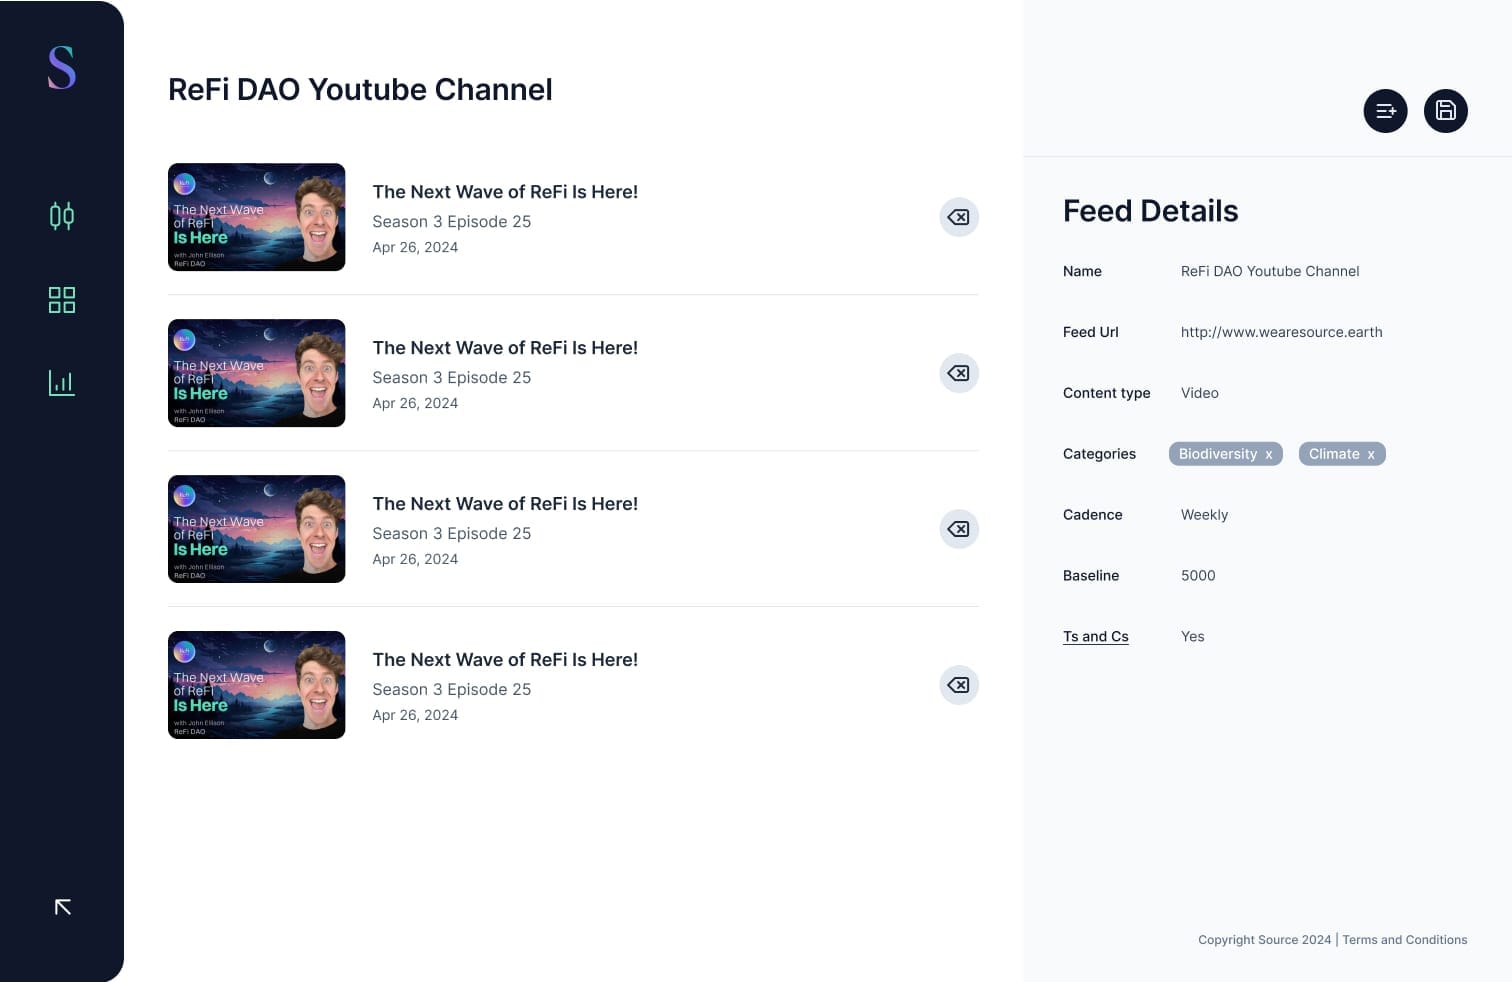Click the Baseline value 5000
The width and height of the screenshot is (1512, 982).
1198,576
